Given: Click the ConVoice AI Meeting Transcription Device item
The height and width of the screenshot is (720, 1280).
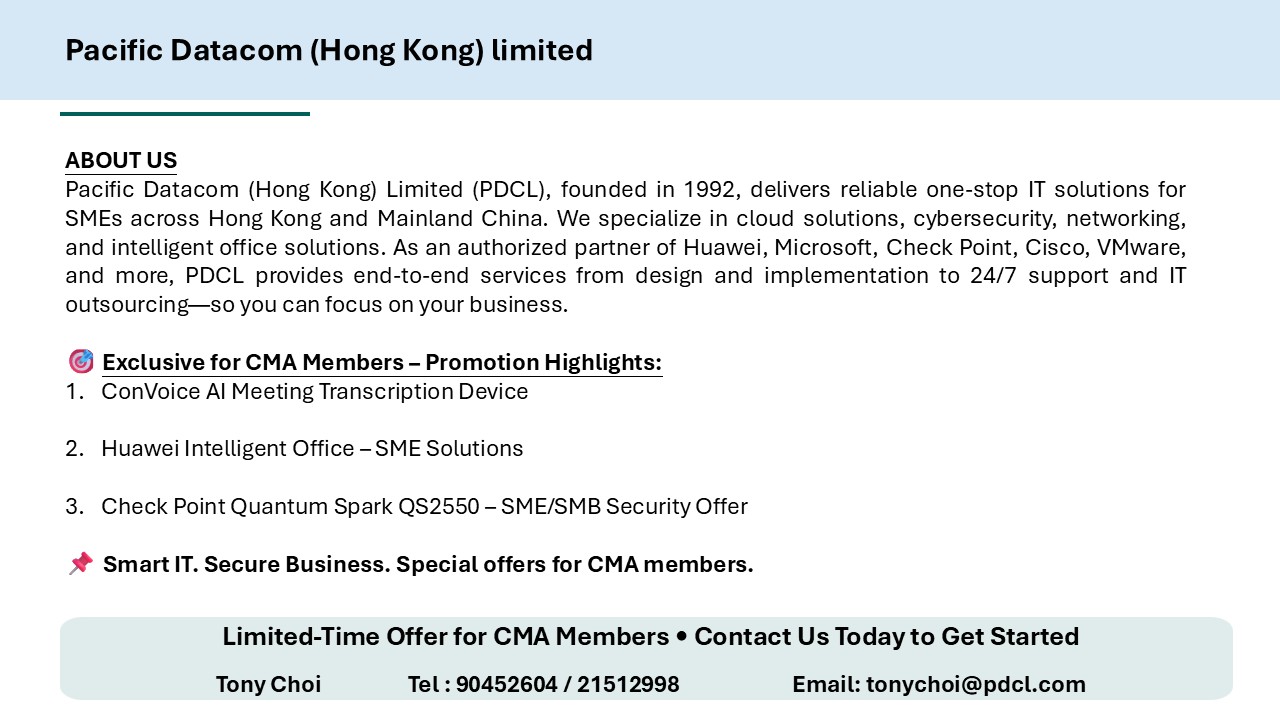Looking at the screenshot, I should pyautogui.click(x=314, y=391).
